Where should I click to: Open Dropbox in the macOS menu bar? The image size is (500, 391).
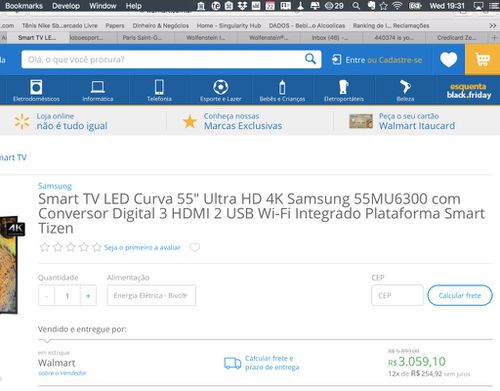[242, 6]
